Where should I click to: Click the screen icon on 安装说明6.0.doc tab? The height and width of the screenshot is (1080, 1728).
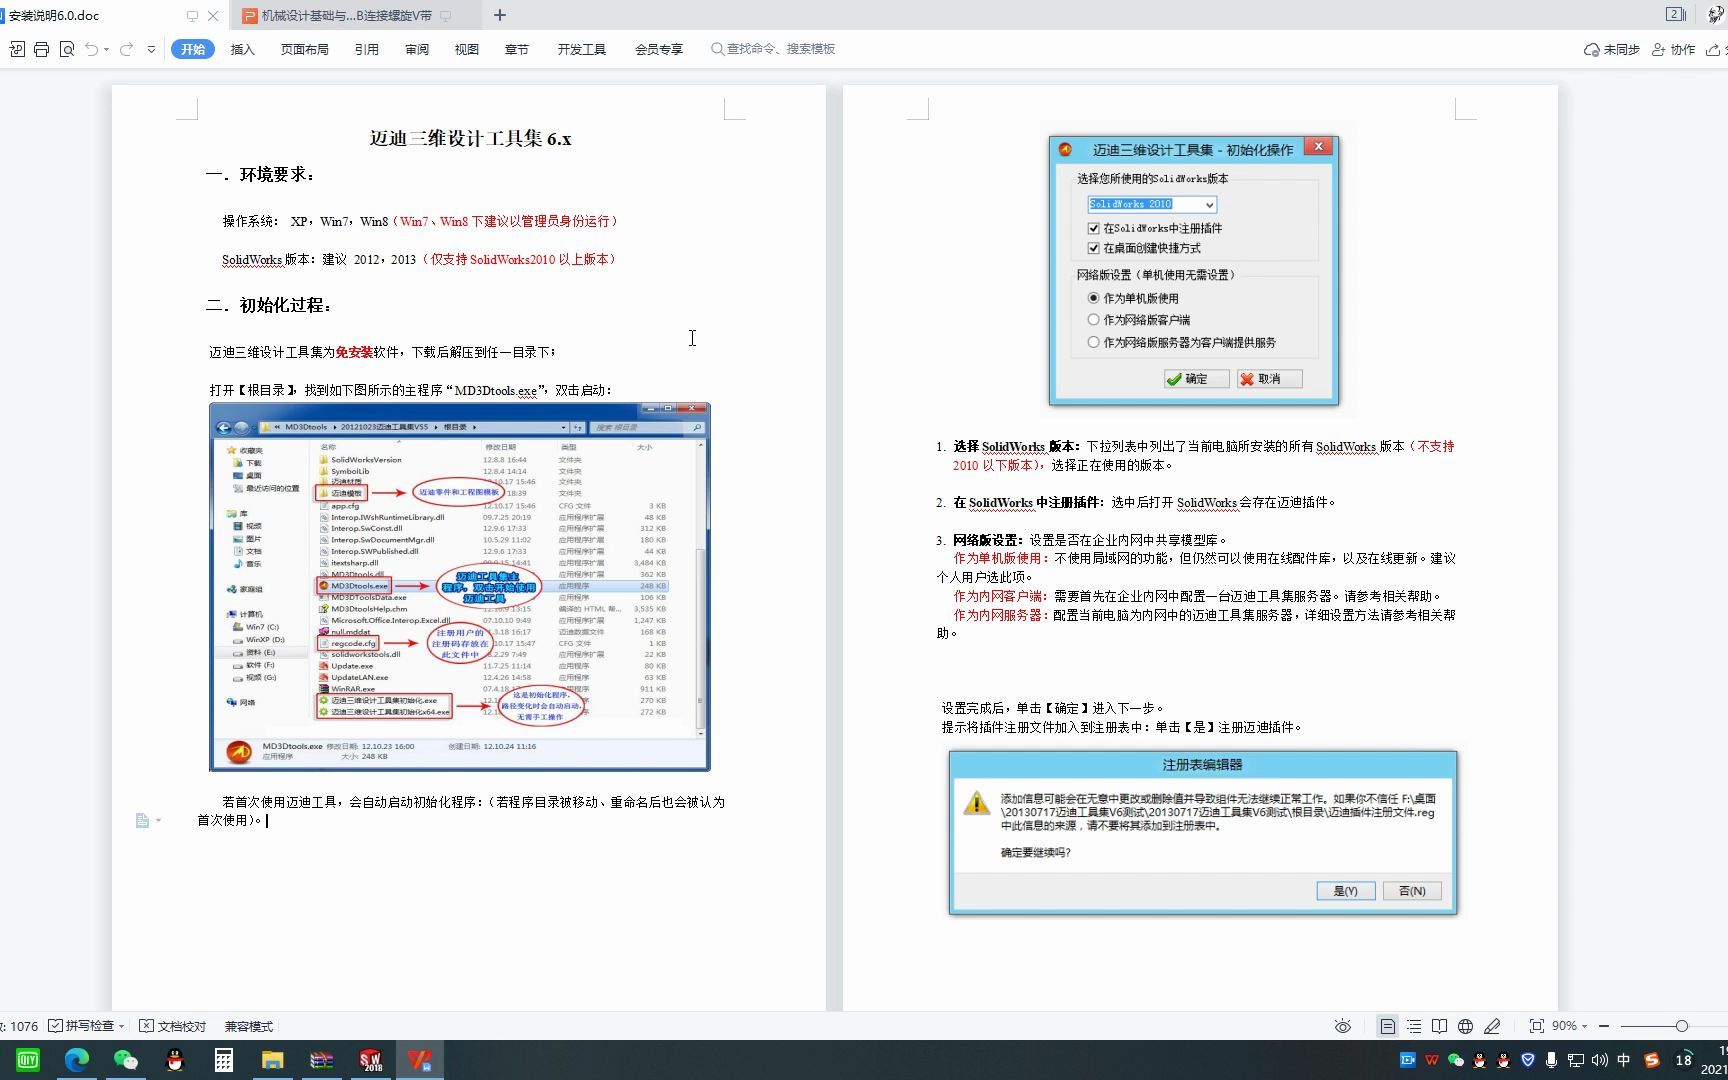pos(192,16)
